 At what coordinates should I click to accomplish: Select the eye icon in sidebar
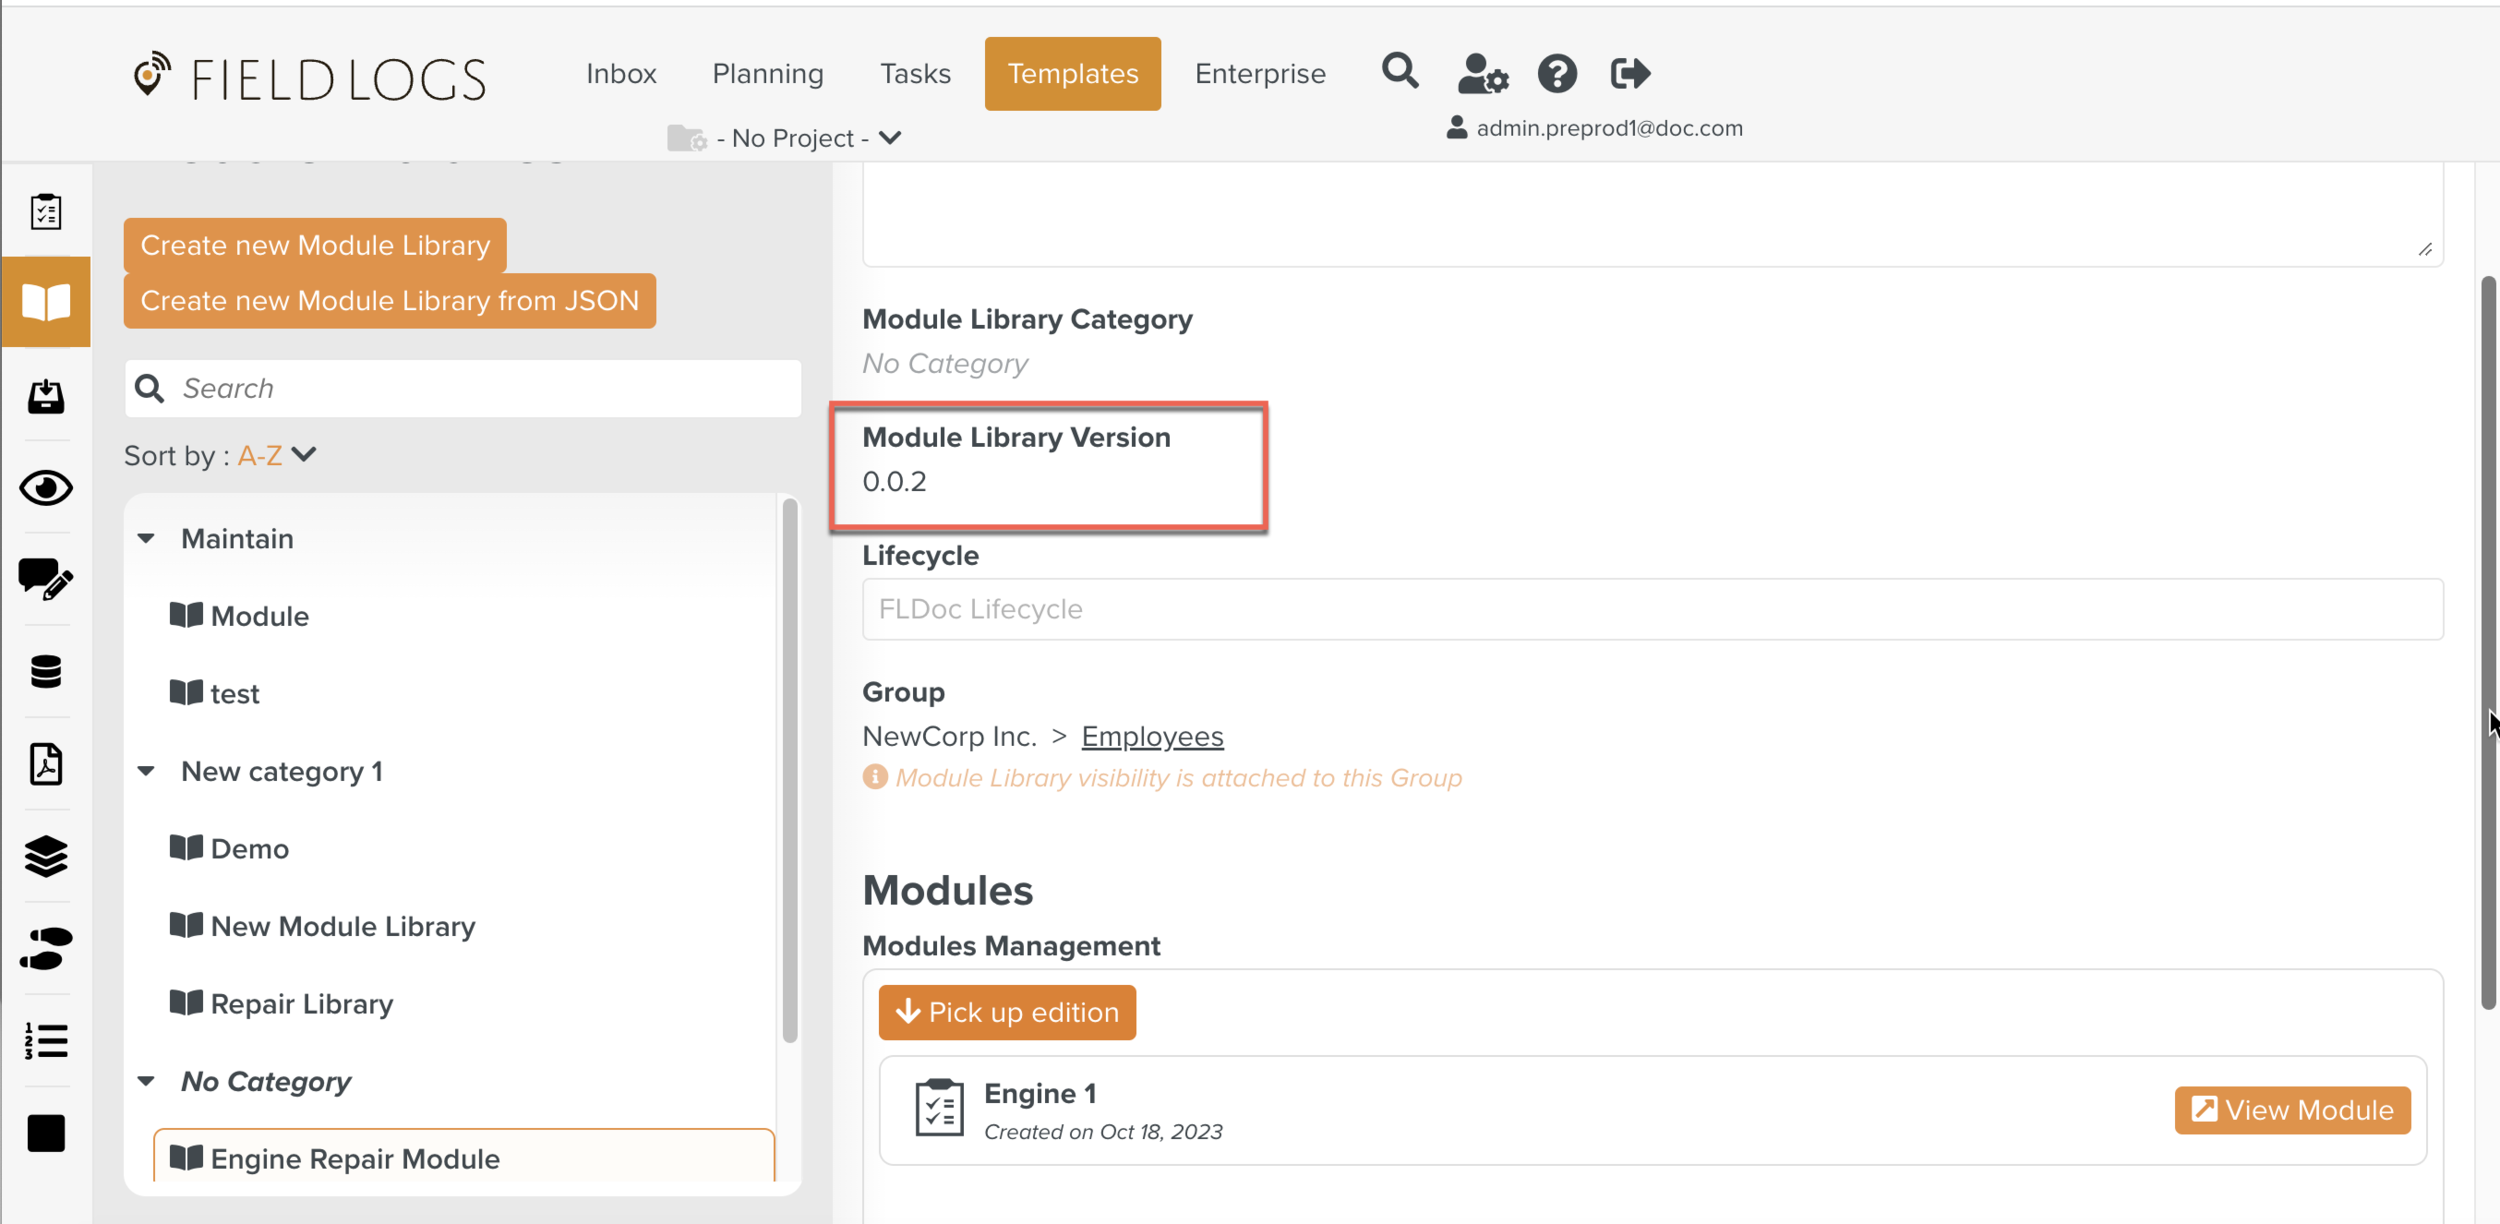pos(46,488)
